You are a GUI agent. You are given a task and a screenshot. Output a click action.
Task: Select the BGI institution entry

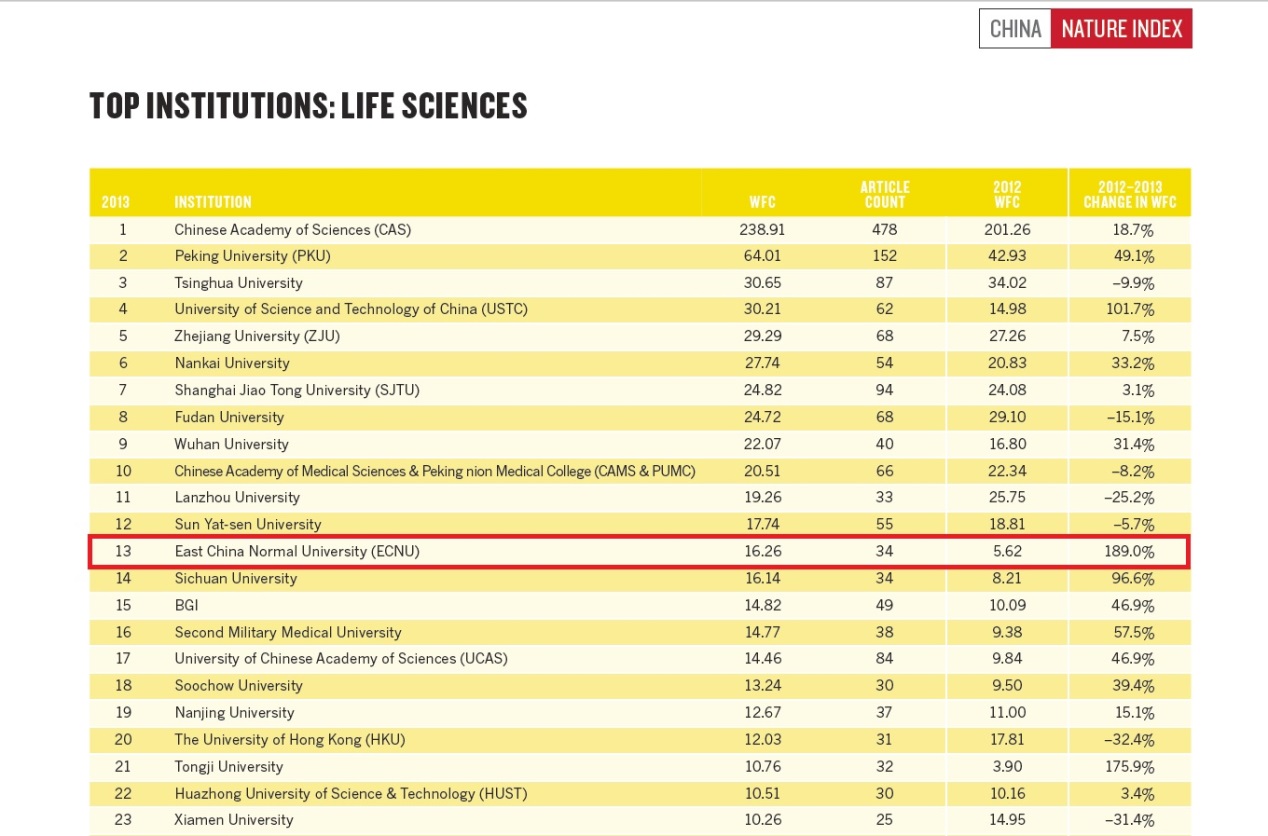point(186,605)
